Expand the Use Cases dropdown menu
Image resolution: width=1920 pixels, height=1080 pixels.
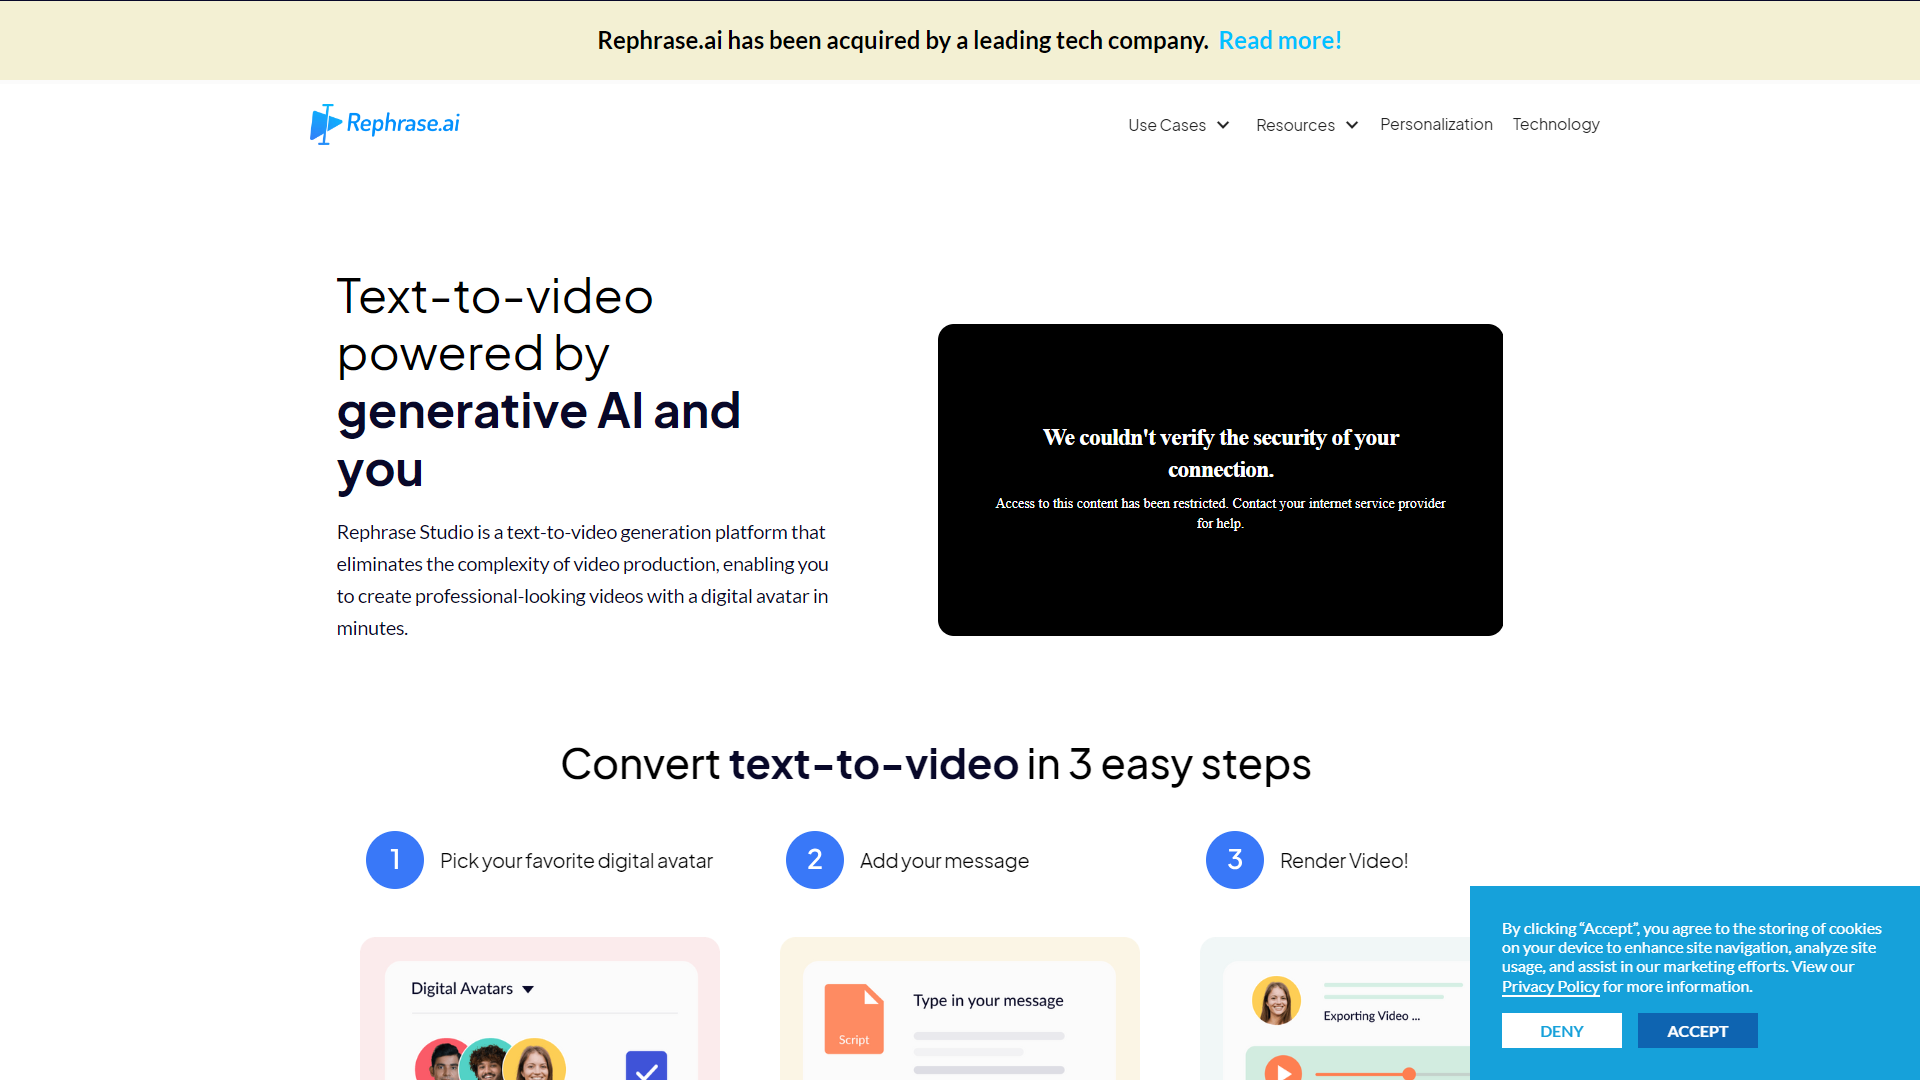pyautogui.click(x=1178, y=124)
